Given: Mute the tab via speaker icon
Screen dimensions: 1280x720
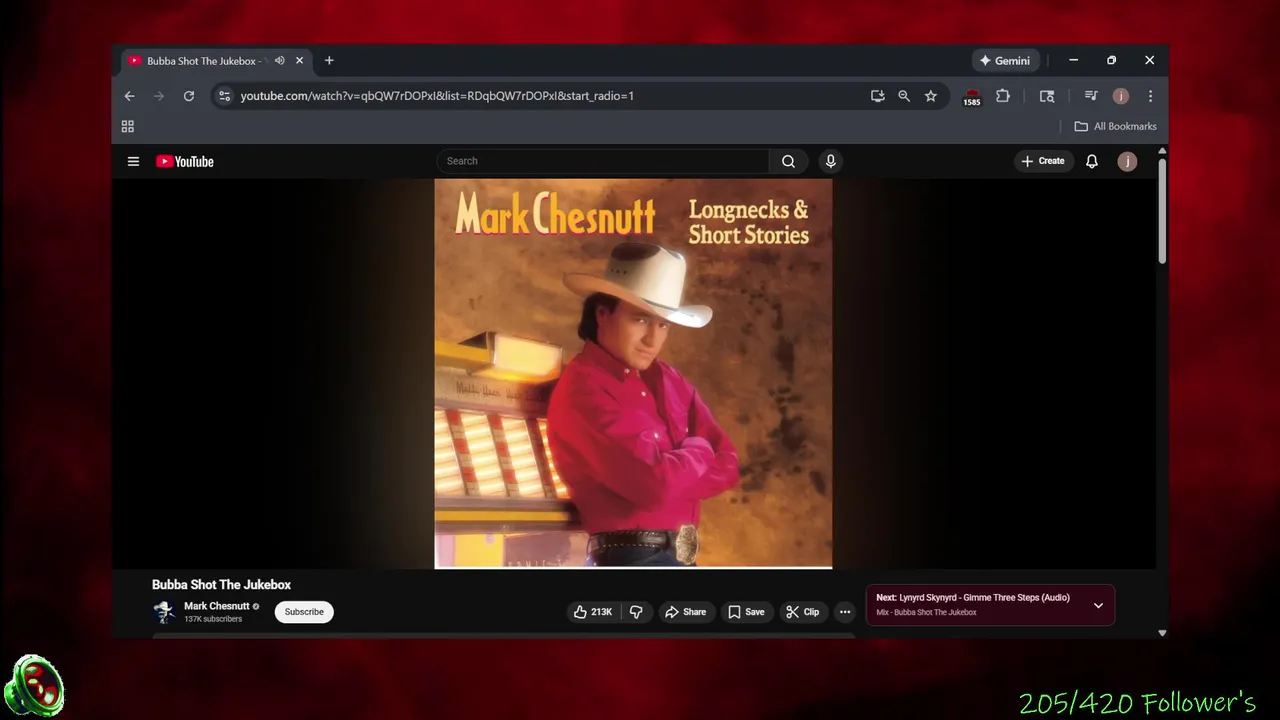Looking at the screenshot, I should (280, 61).
